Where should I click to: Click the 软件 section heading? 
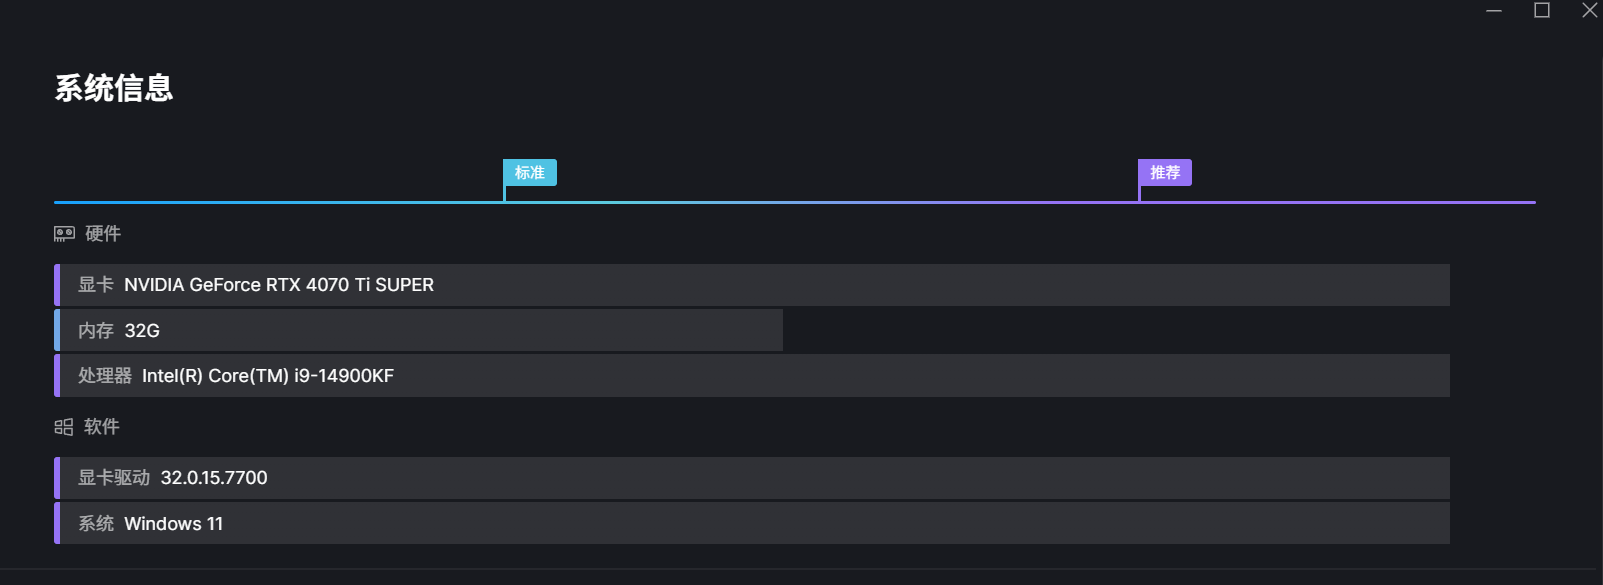(102, 427)
